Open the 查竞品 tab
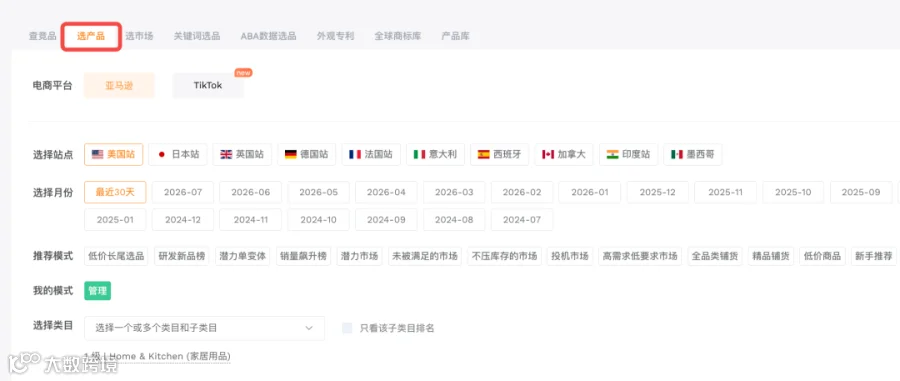This screenshot has width=900, height=381. [42, 36]
